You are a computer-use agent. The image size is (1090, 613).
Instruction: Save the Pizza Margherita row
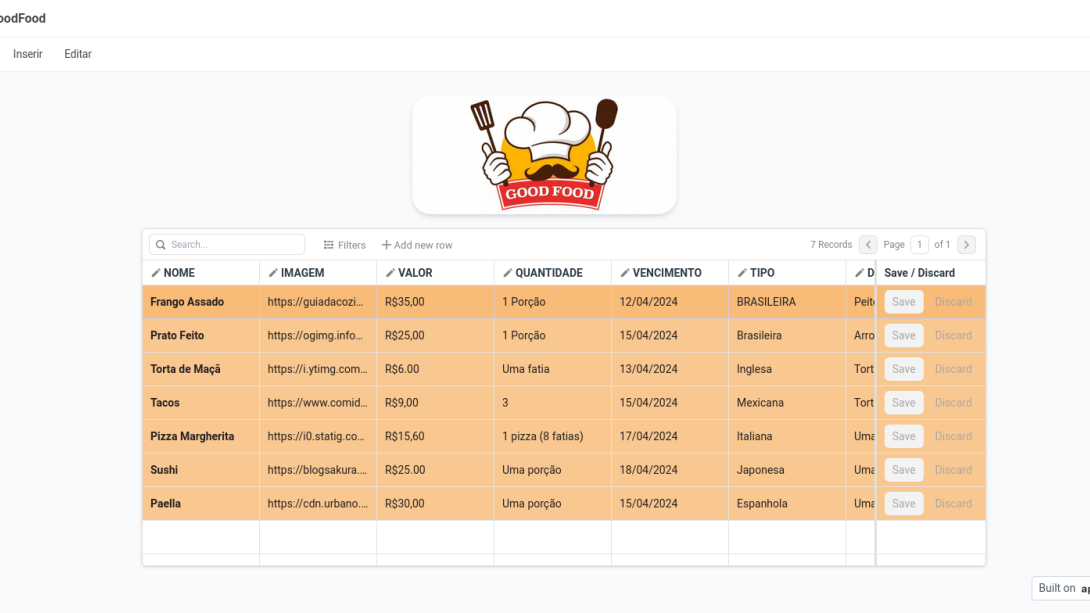[904, 436]
